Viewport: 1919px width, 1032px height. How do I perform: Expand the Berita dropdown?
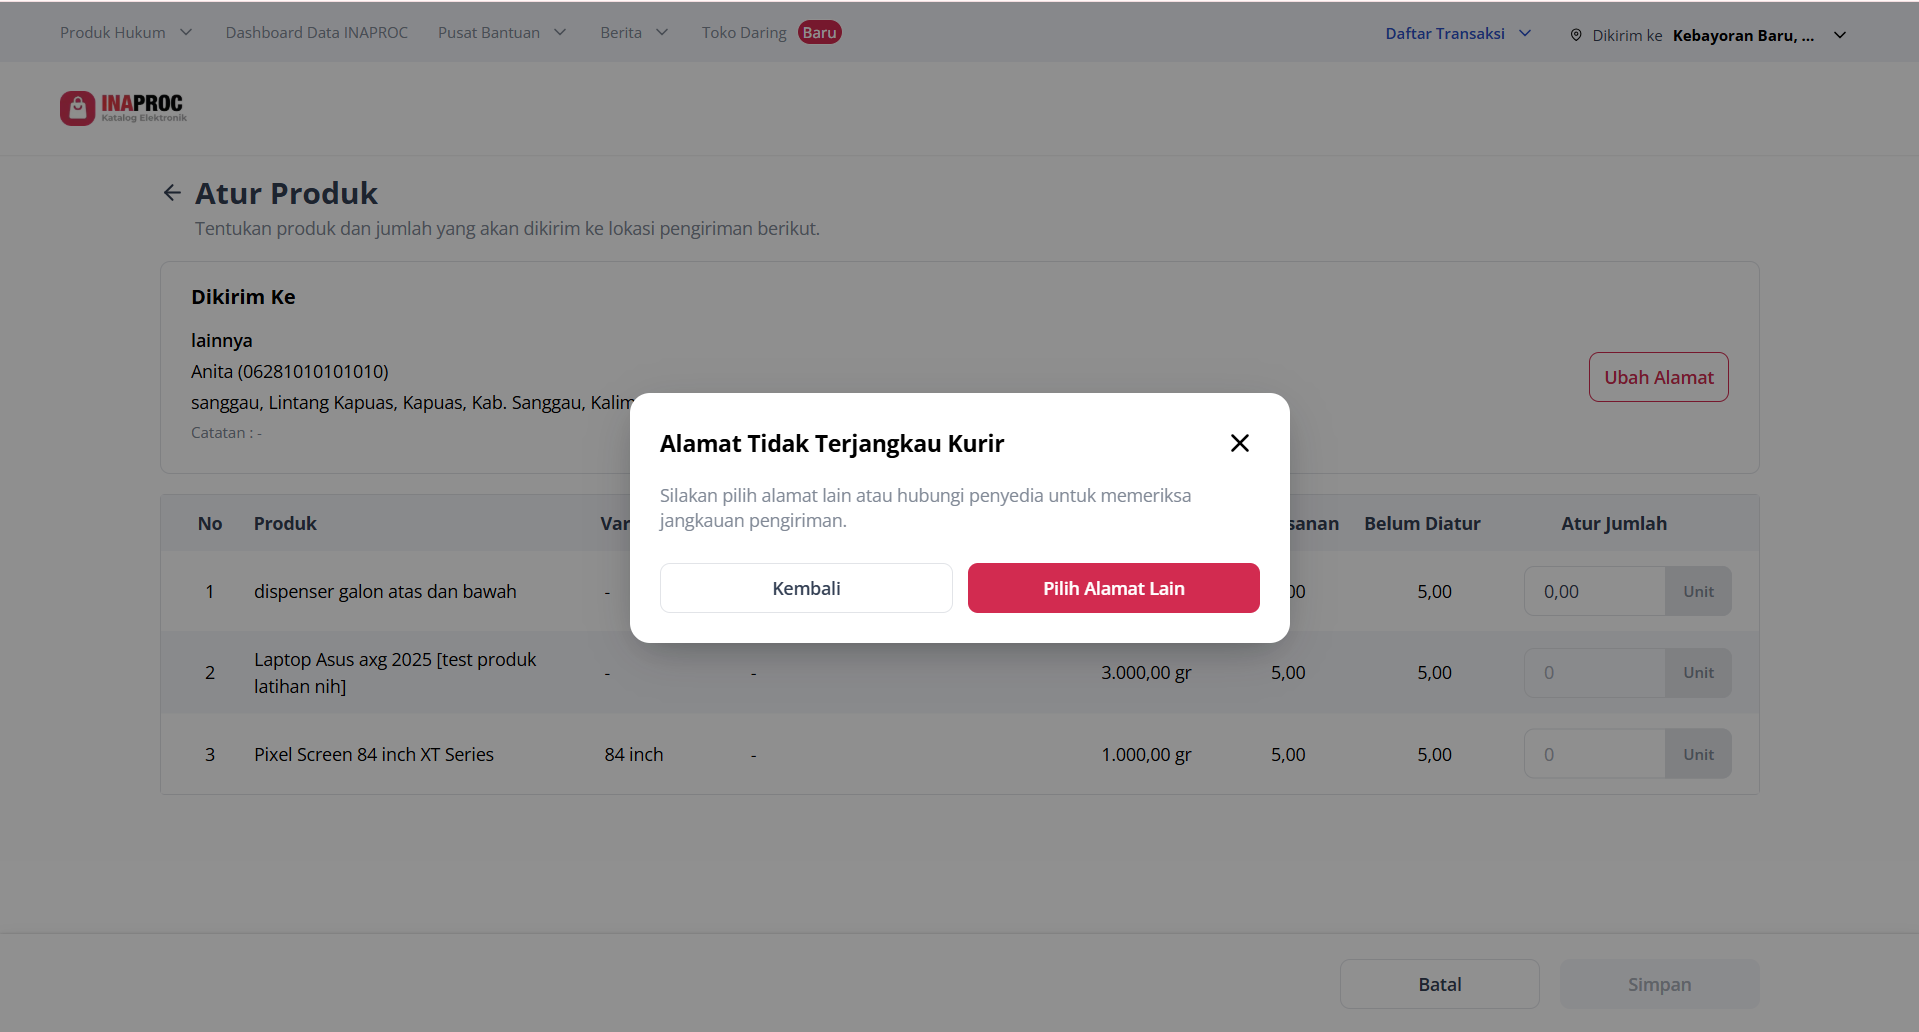pyautogui.click(x=662, y=33)
